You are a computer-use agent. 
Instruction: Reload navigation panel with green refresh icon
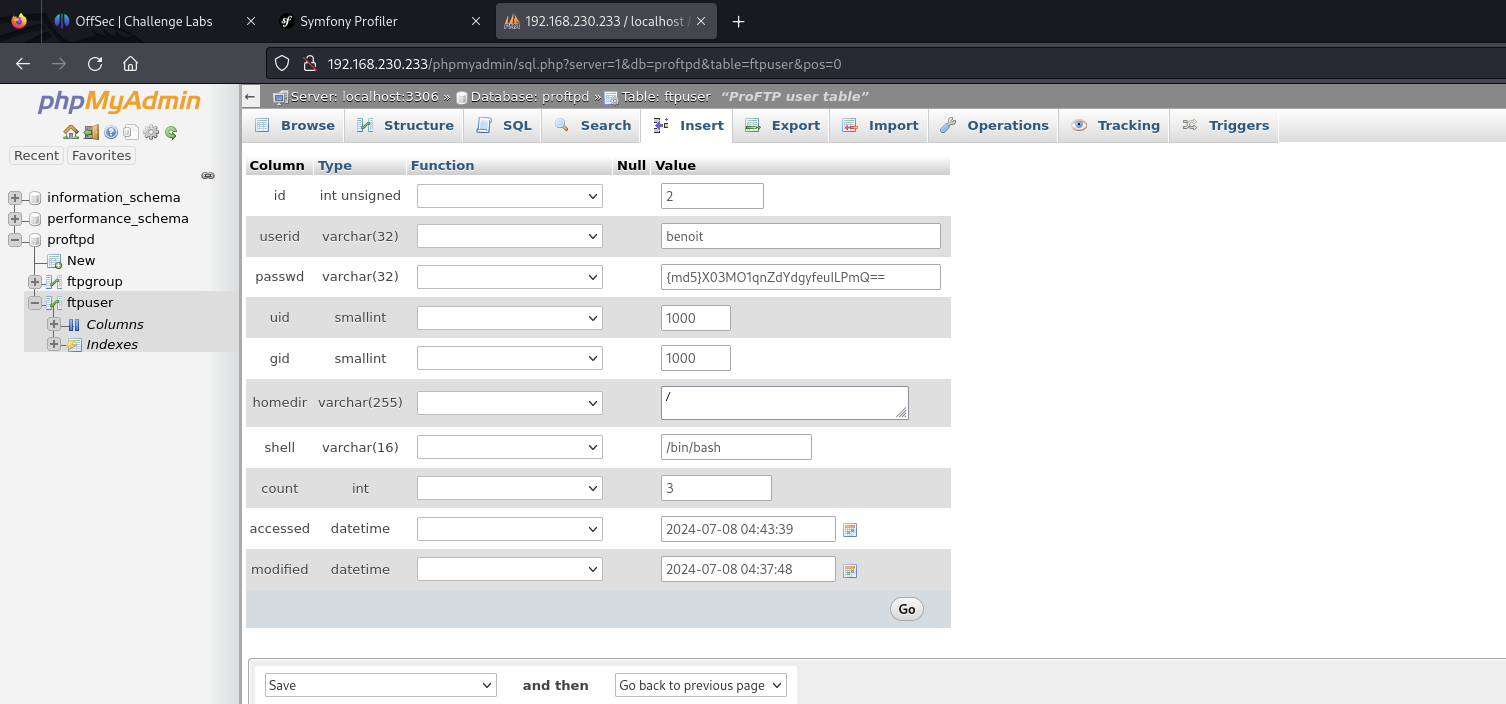[171, 132]
